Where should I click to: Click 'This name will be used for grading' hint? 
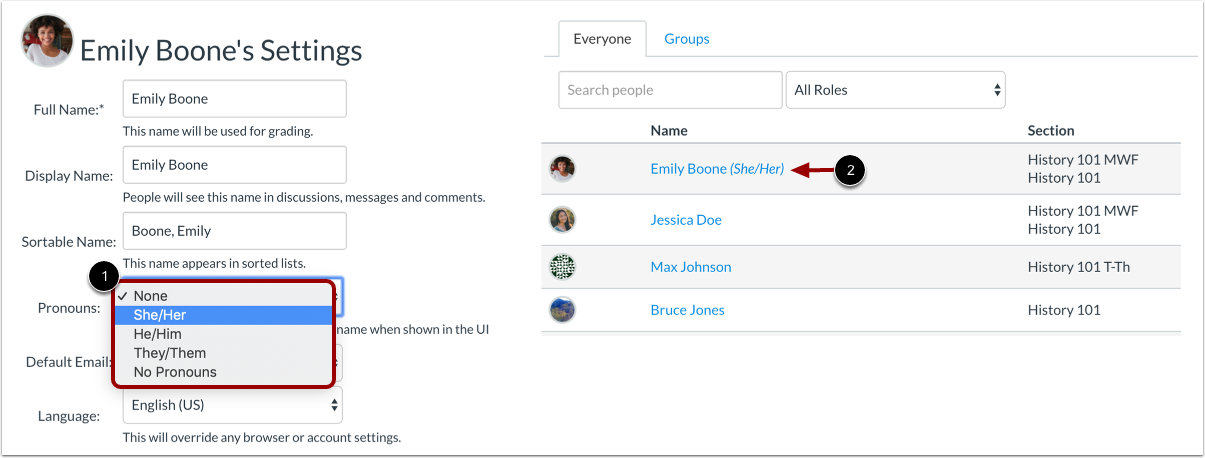(x=217, y=131)
